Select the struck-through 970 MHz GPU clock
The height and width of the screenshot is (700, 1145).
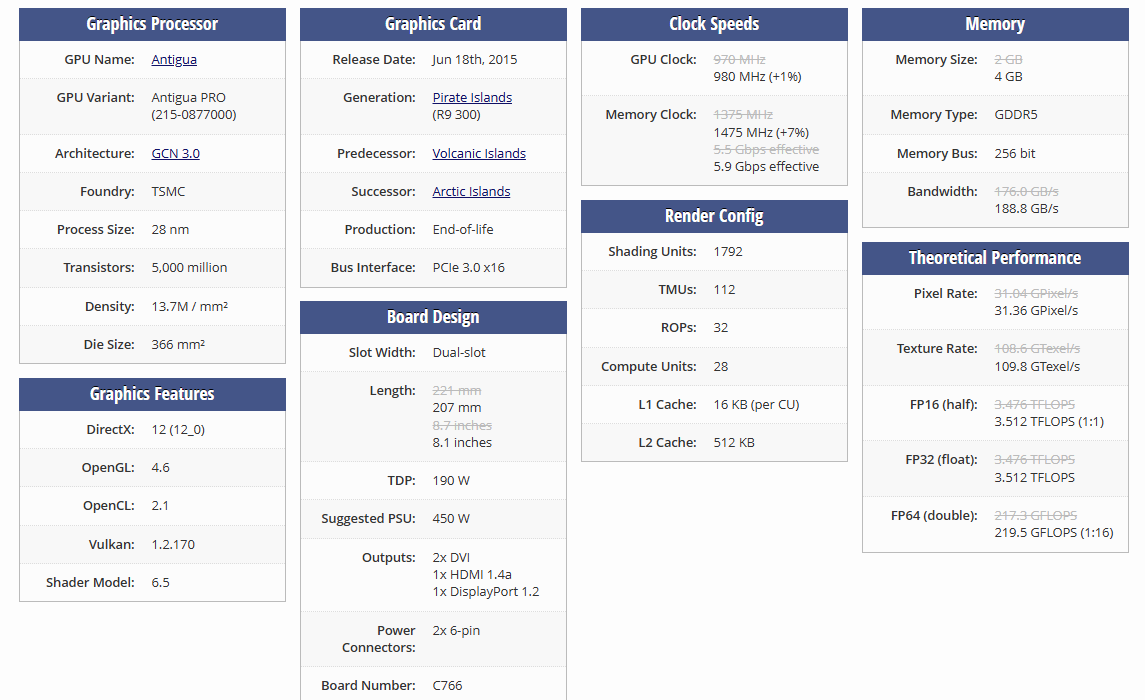point(739,60)
